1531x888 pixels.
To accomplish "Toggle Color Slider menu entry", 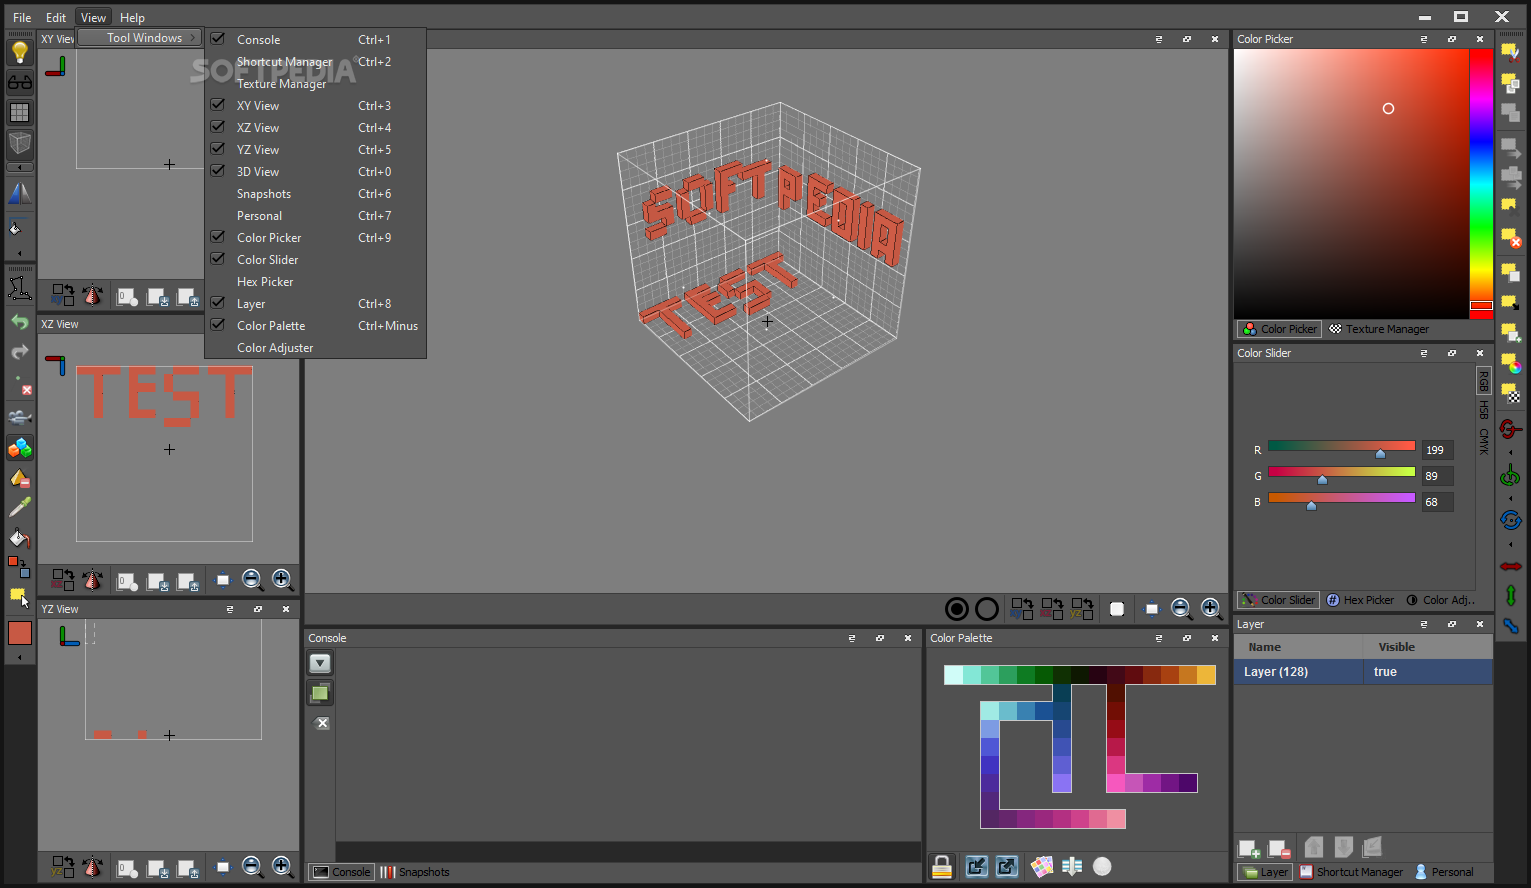I will (315, 260).
